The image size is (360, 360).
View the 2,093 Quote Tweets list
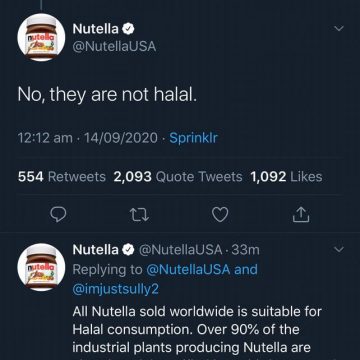(x=178, y=177)
